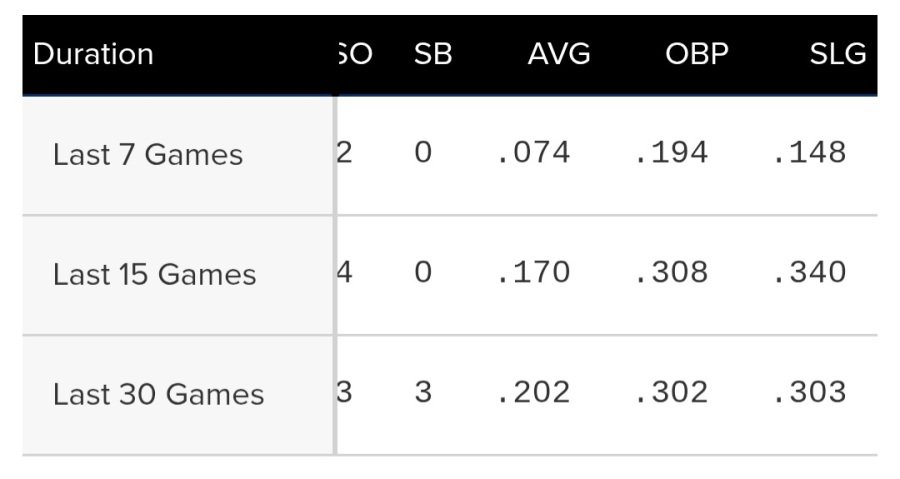Sort by the OBP column header
This screenshot has width=900, height=479.
pos(697,54)
